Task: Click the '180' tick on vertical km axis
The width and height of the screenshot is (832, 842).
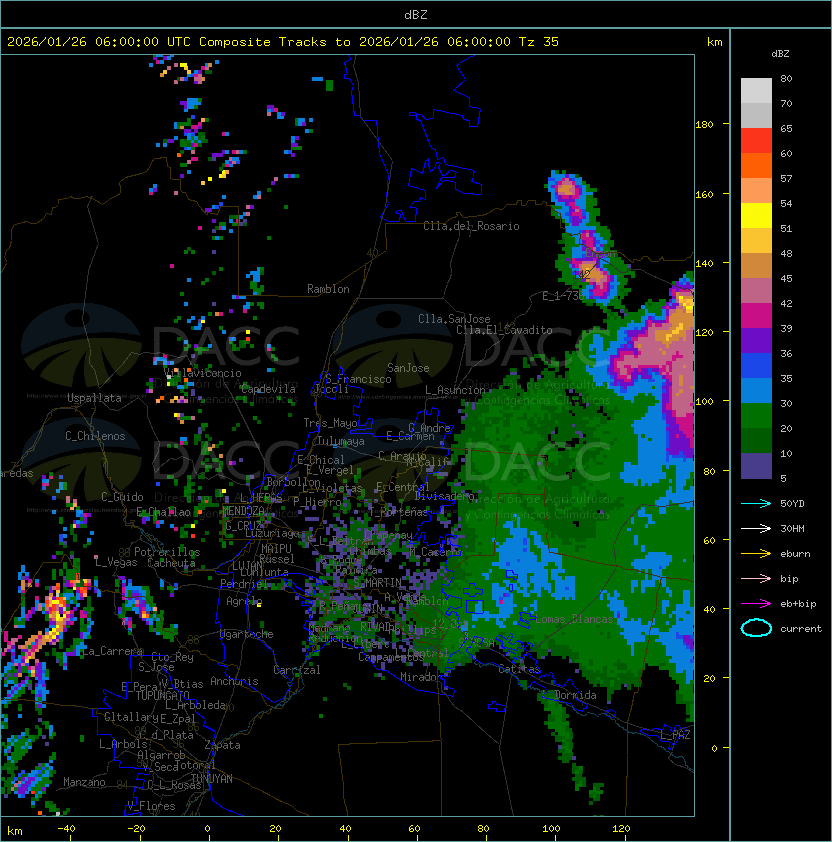Action: click(704, 125)
